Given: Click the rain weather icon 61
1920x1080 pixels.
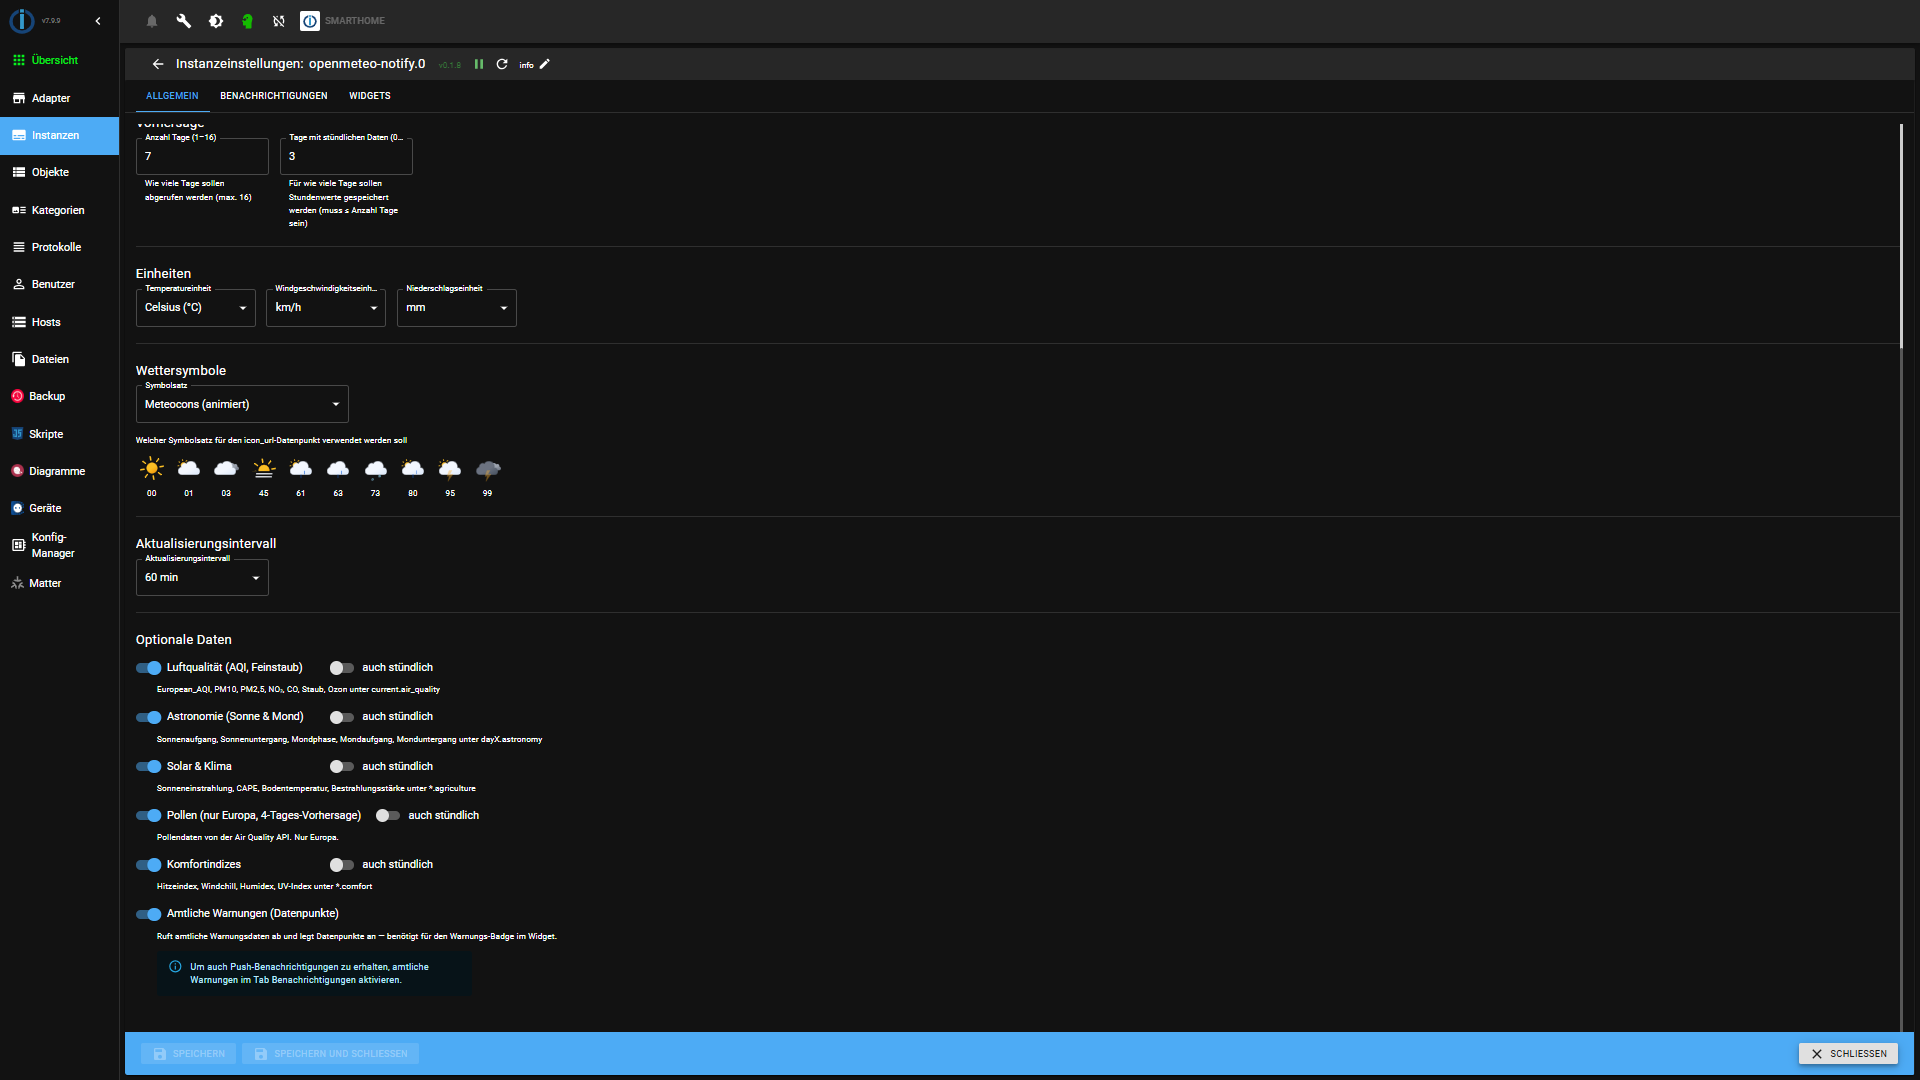Looking at the screenshot, I should click(x=301, y=468).
